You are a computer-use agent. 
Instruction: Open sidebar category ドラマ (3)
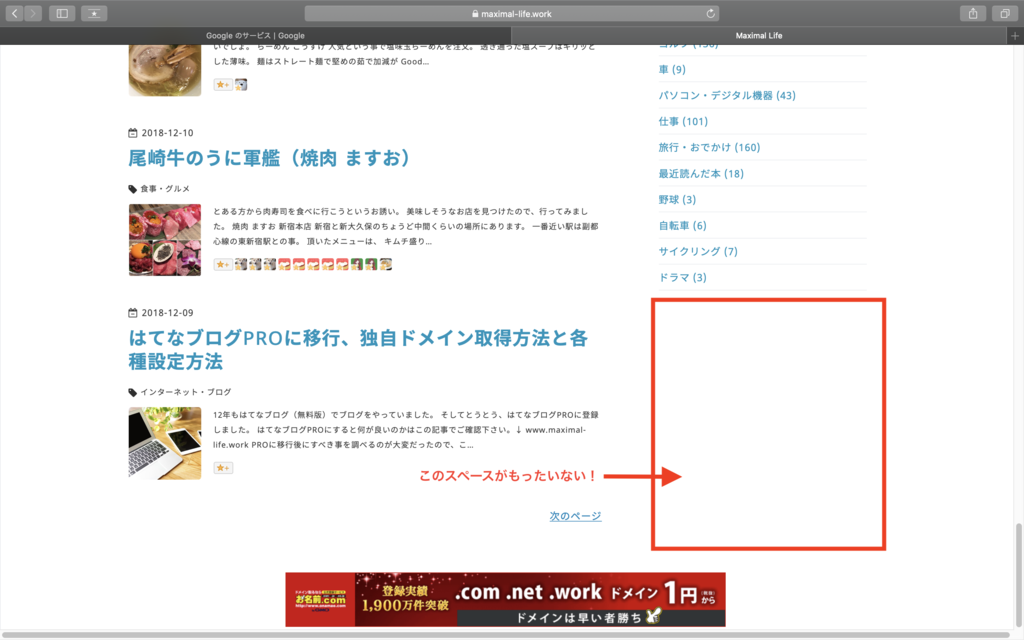[x=682, y=278]
